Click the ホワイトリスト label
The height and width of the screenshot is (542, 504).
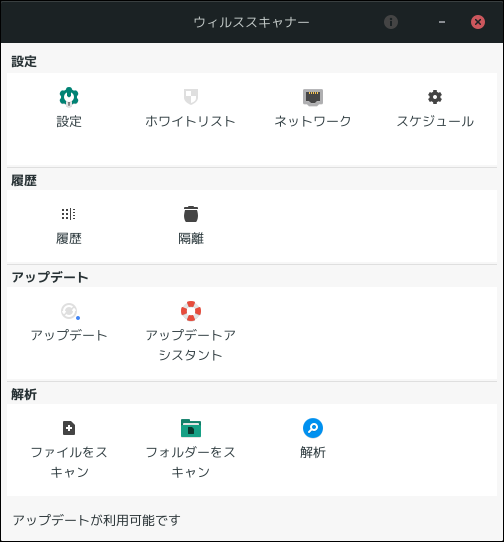[x=190, y=121]
